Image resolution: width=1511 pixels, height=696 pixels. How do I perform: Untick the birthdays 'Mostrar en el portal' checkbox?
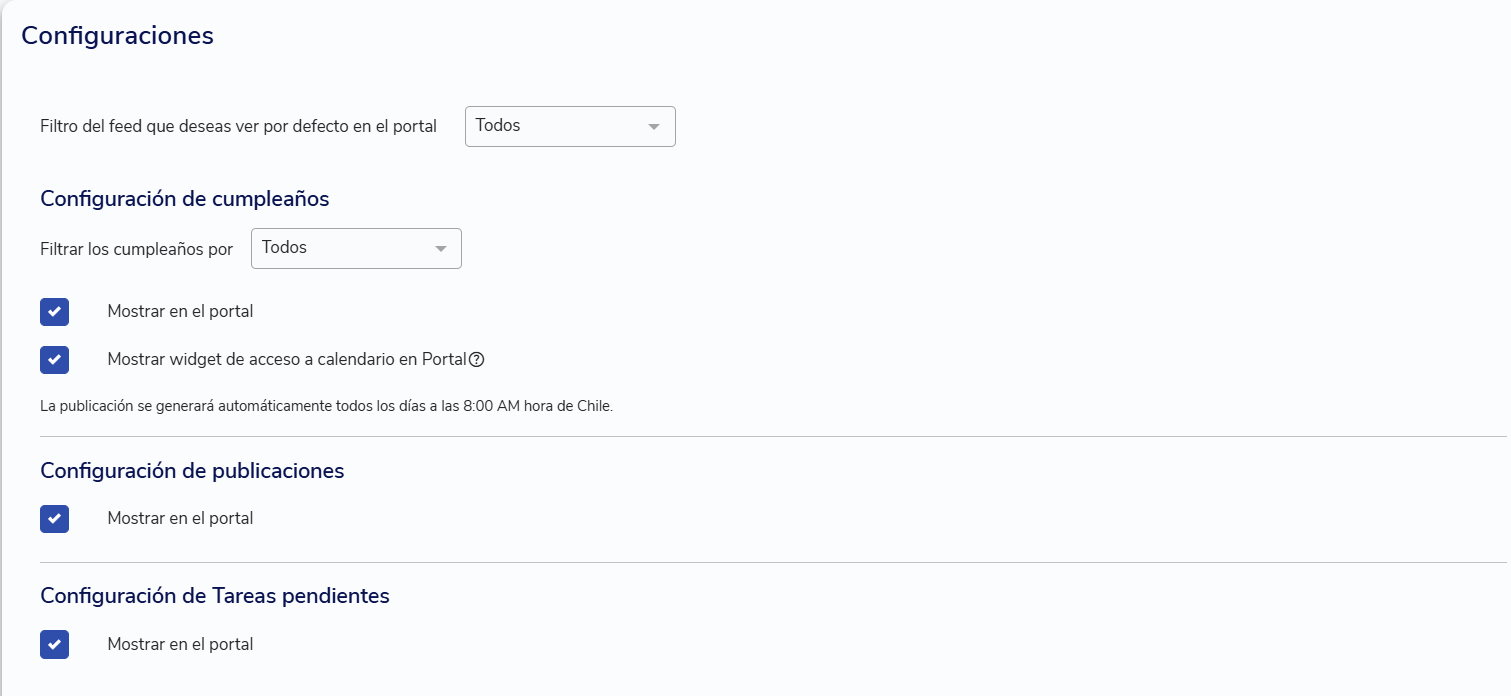(x=55, y=312)
